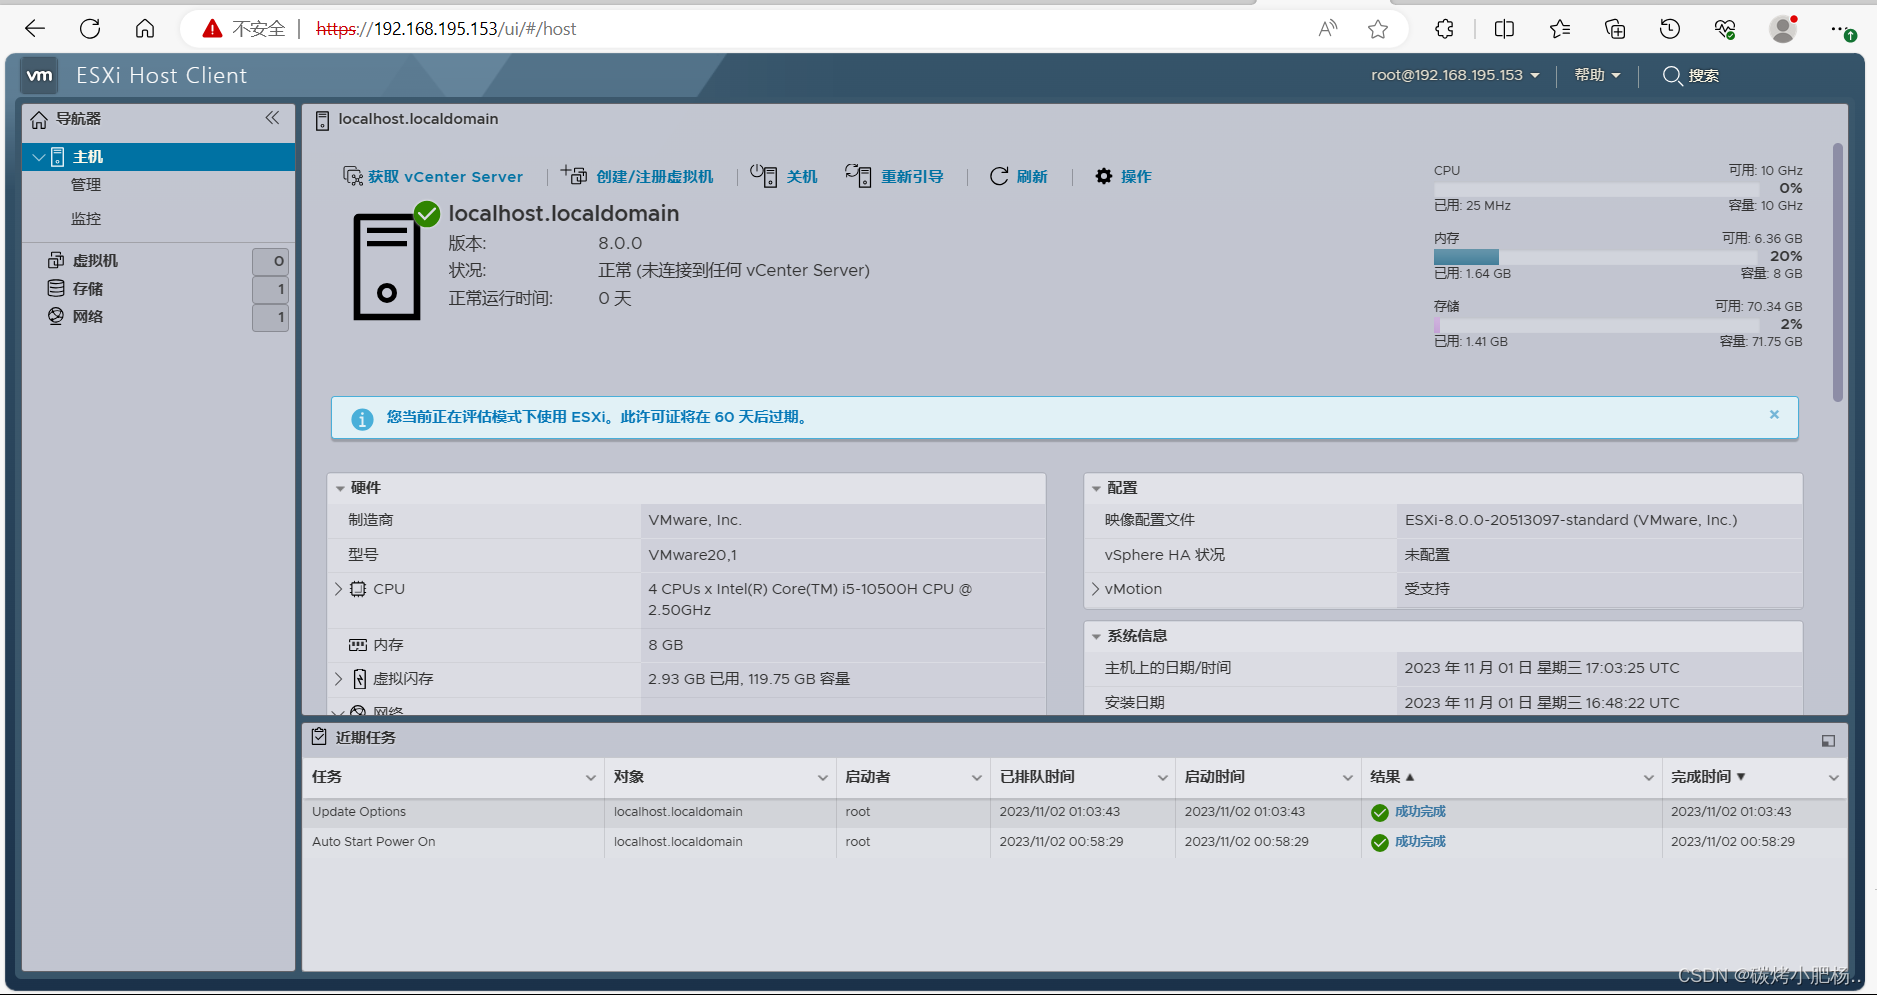
Task: Click 成功完成 link for Auto Start Power On
Action: pyautogui.click(x=1420, y=842)
